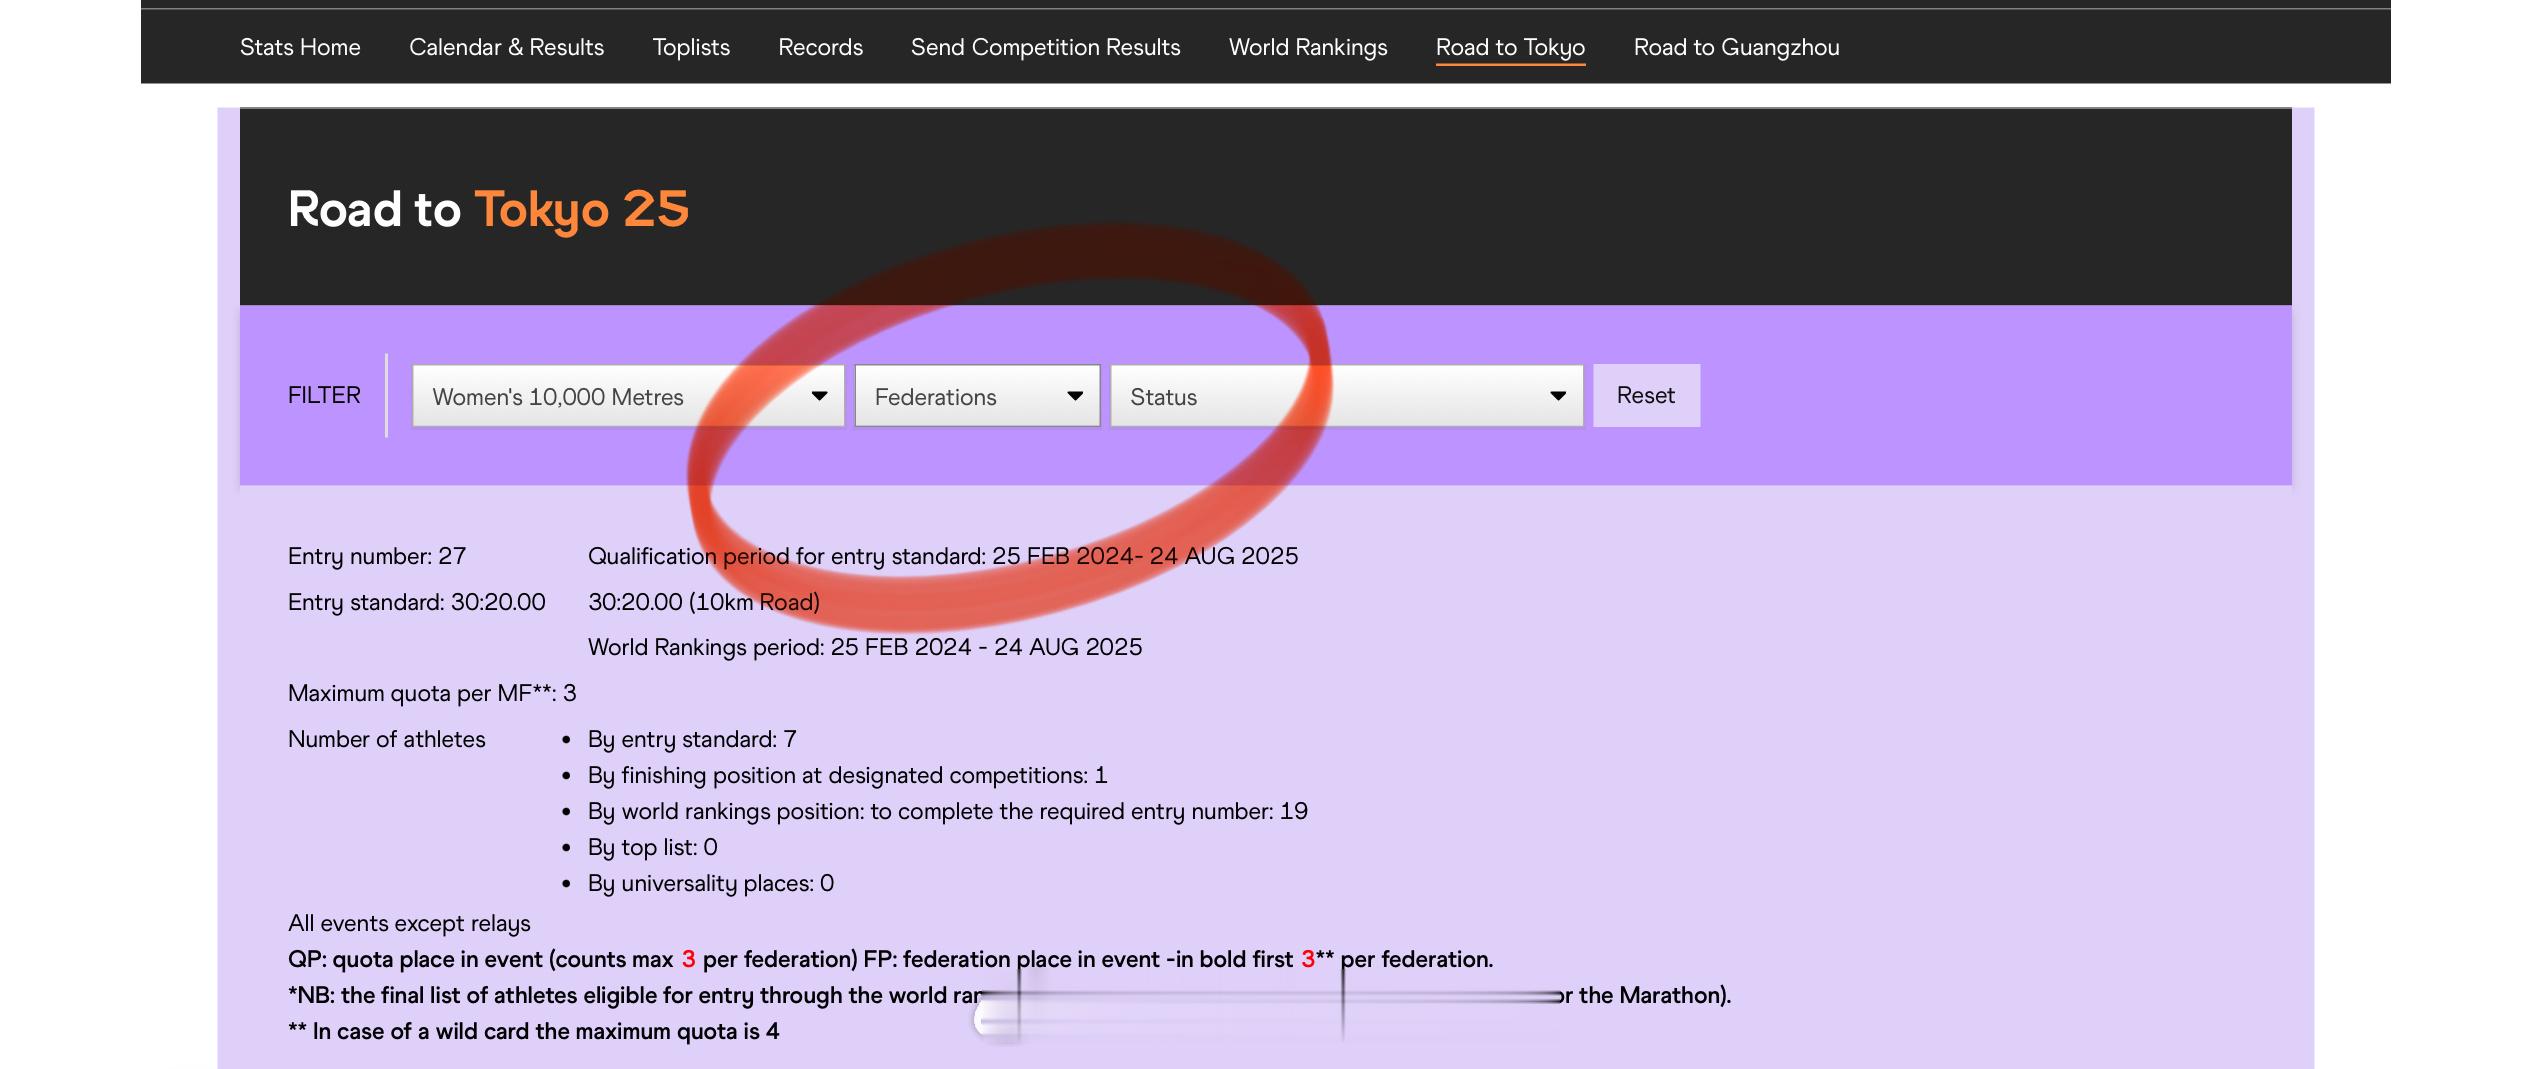Select the 'By top list: 0' line

tap(653, 847)
